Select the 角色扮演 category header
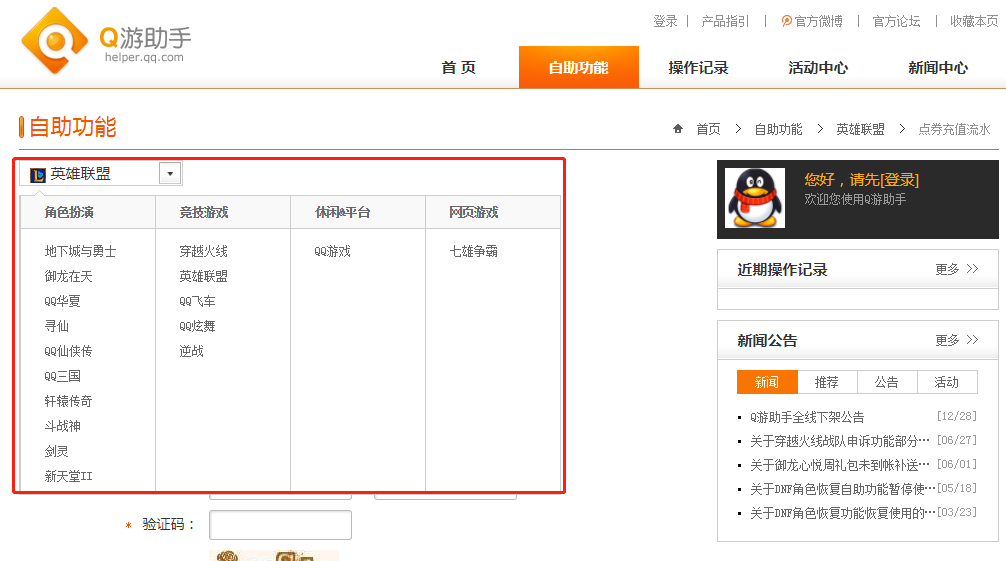The height and width of the screenshot is (561, 1006). click(x=69, y=212)
